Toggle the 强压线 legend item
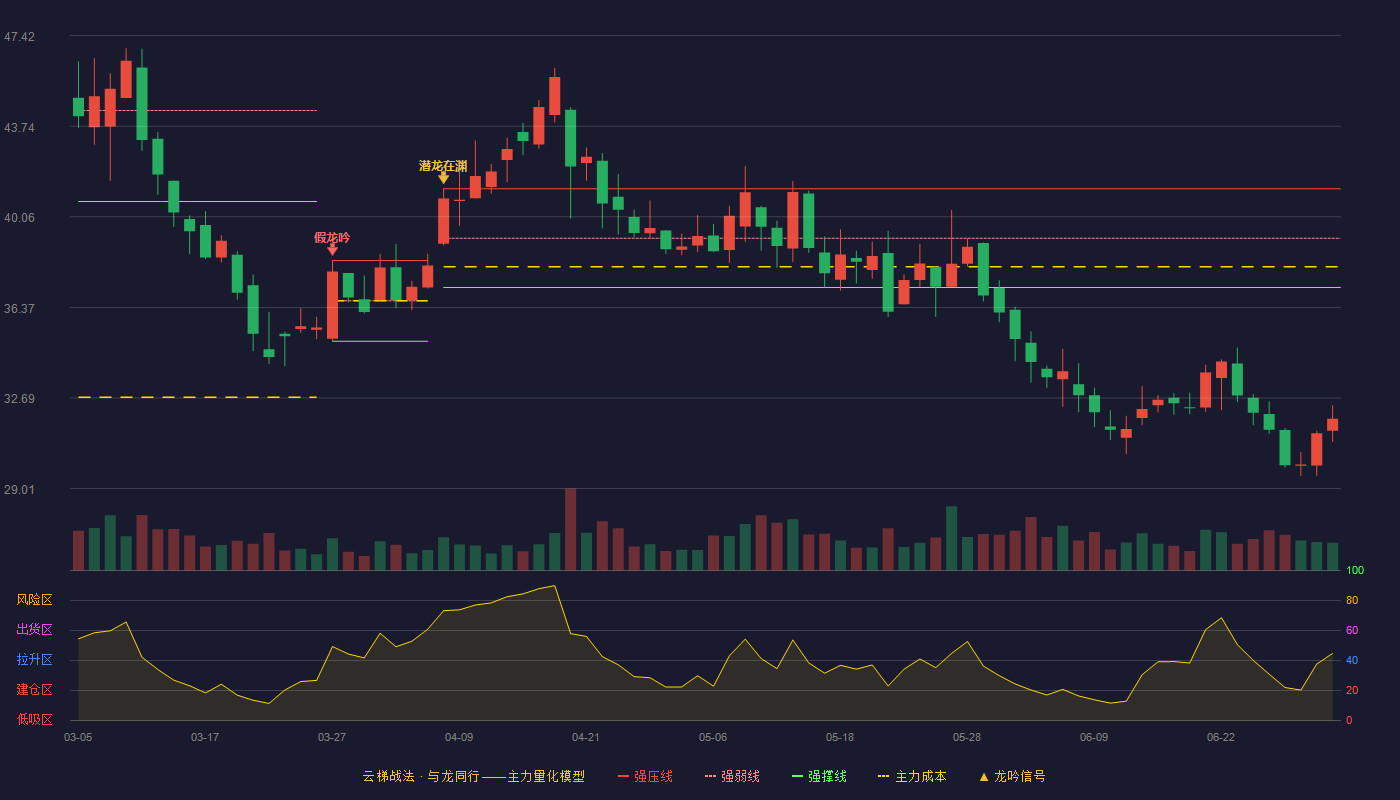Screen dimensions: 1400x800 click(x=645, y=776)
